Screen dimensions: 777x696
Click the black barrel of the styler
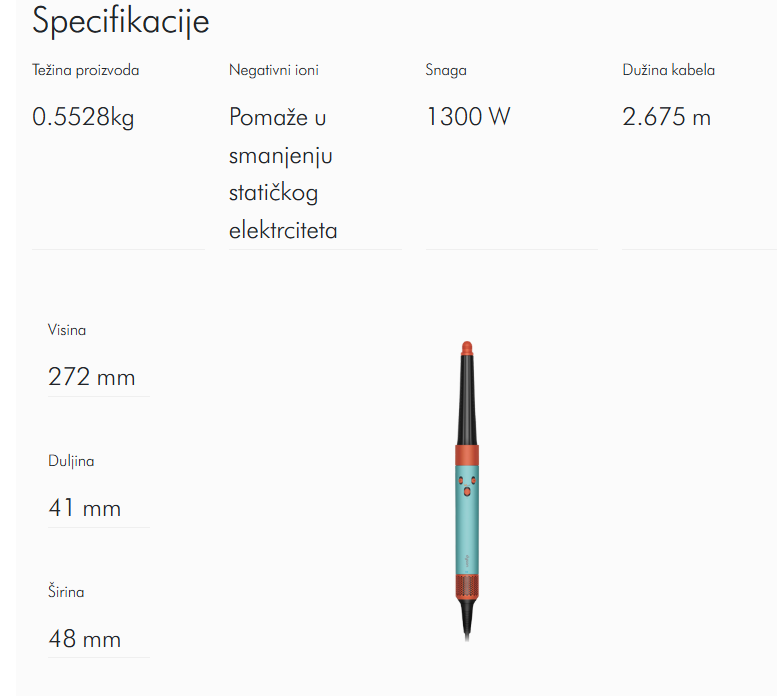467,400
